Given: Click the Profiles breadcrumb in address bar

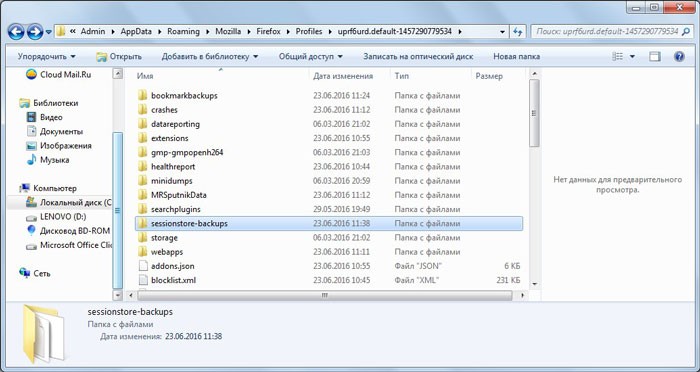Looking at the screenshot, I should coord(309,32).
